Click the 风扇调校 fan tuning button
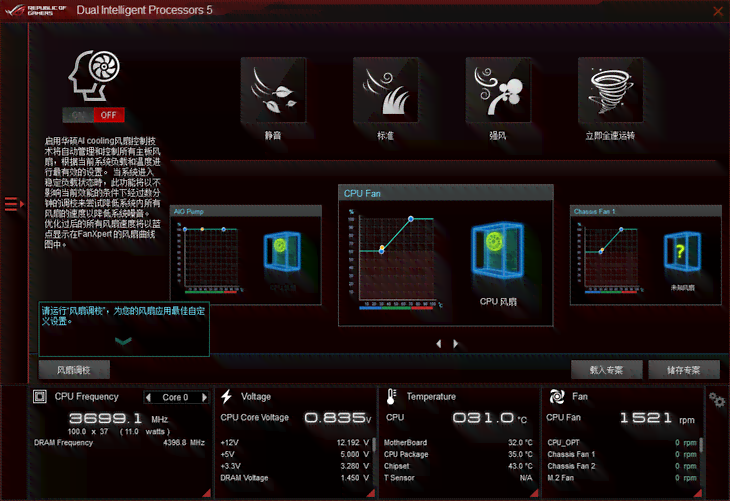Image resolution: width=730 pixels, height=501 pixels. point(74,370)
